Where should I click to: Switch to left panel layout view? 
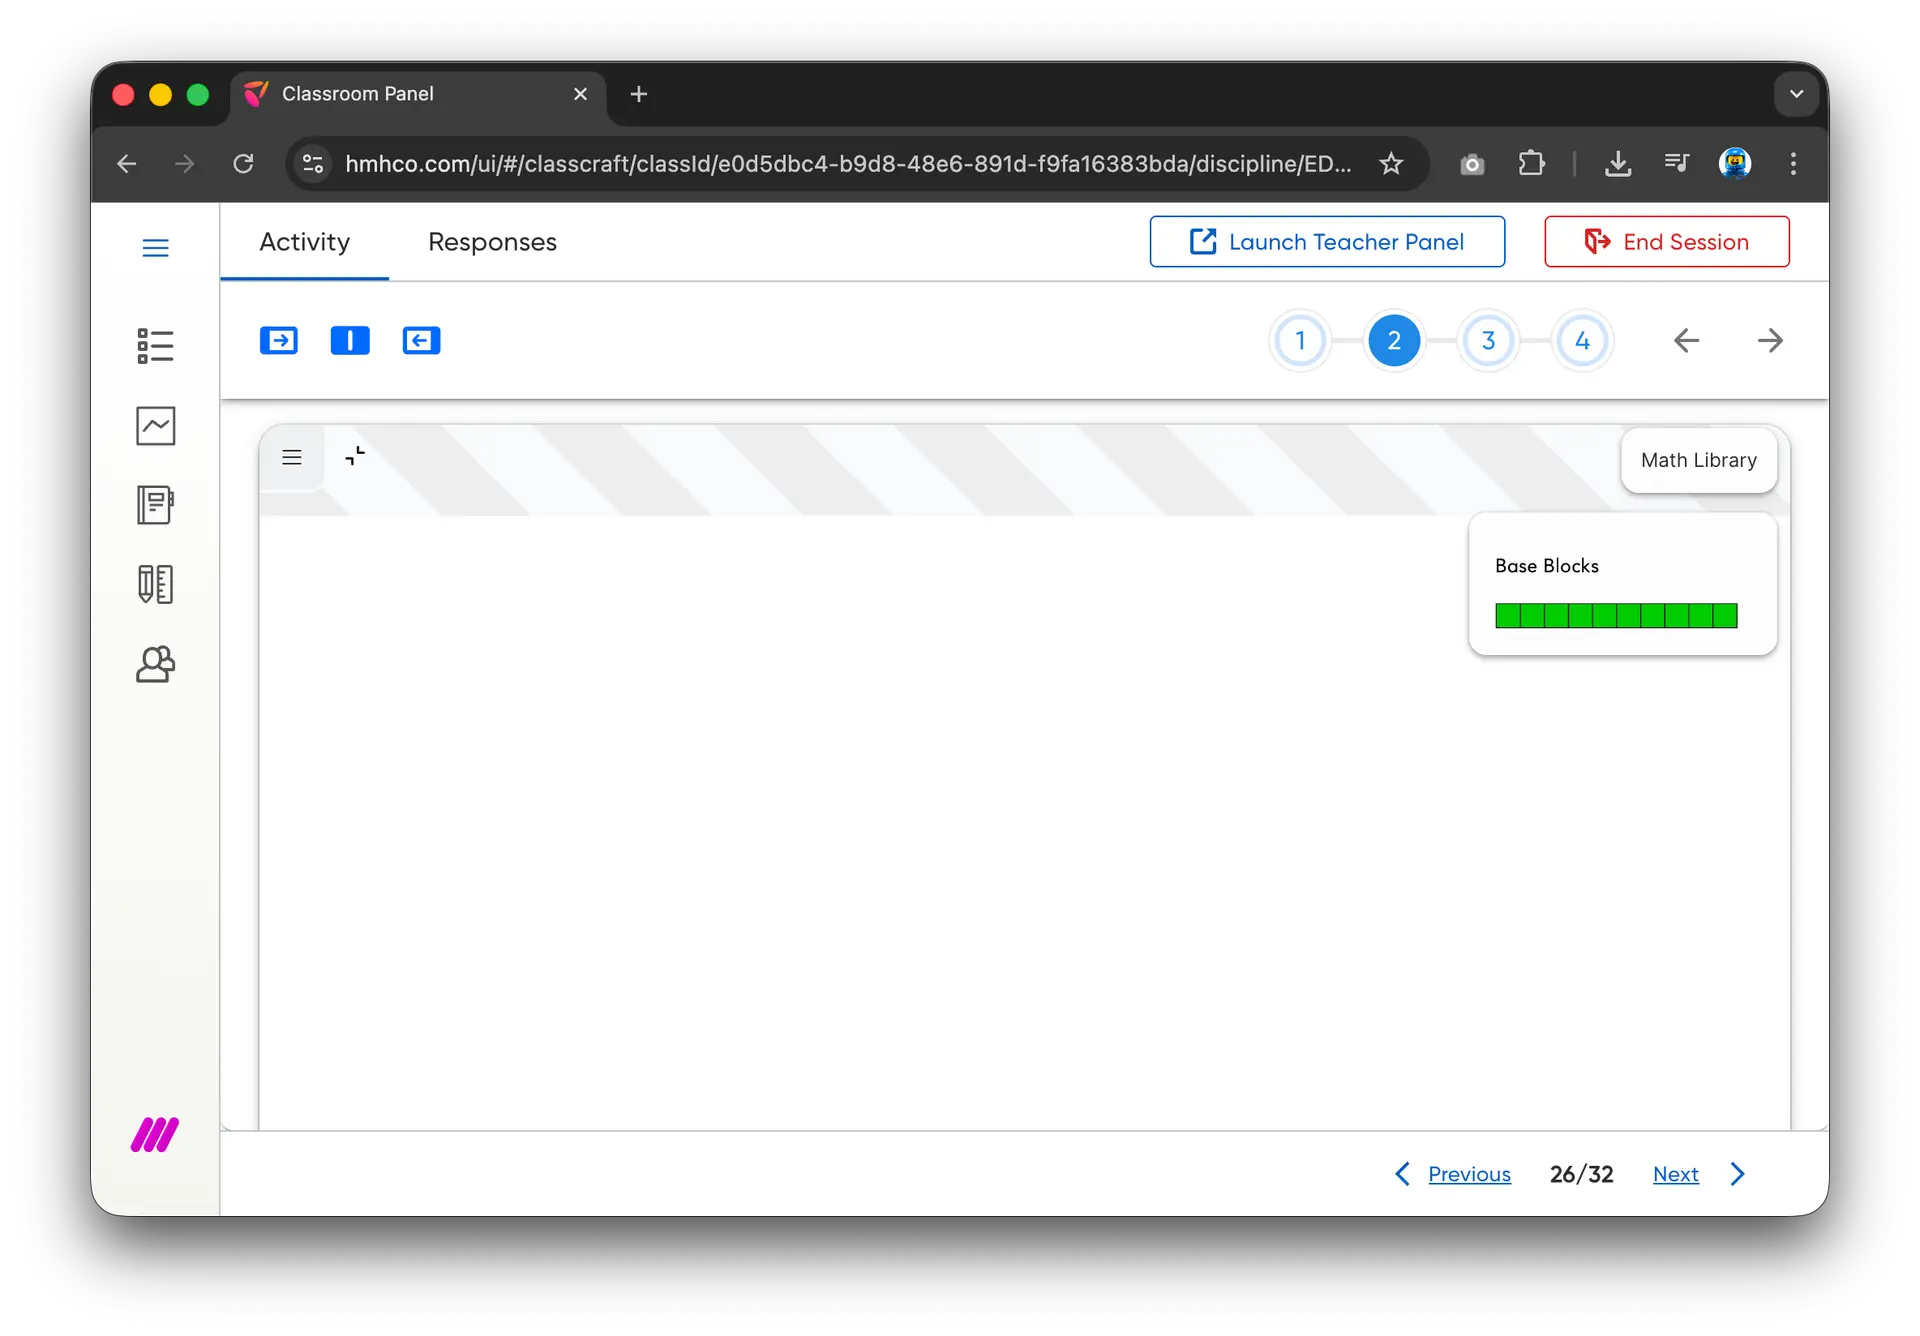click(x=279, y=341)
